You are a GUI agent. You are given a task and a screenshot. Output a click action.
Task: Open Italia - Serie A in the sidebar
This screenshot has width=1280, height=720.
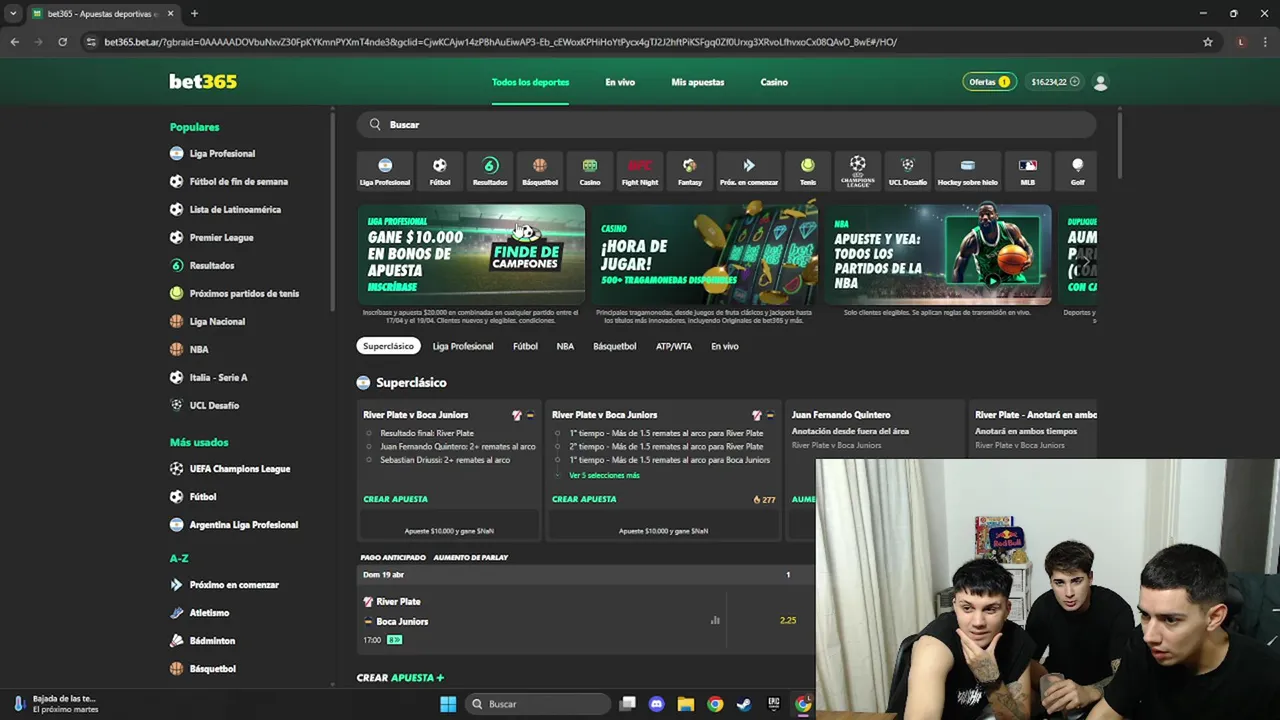[x=218, y=377]
